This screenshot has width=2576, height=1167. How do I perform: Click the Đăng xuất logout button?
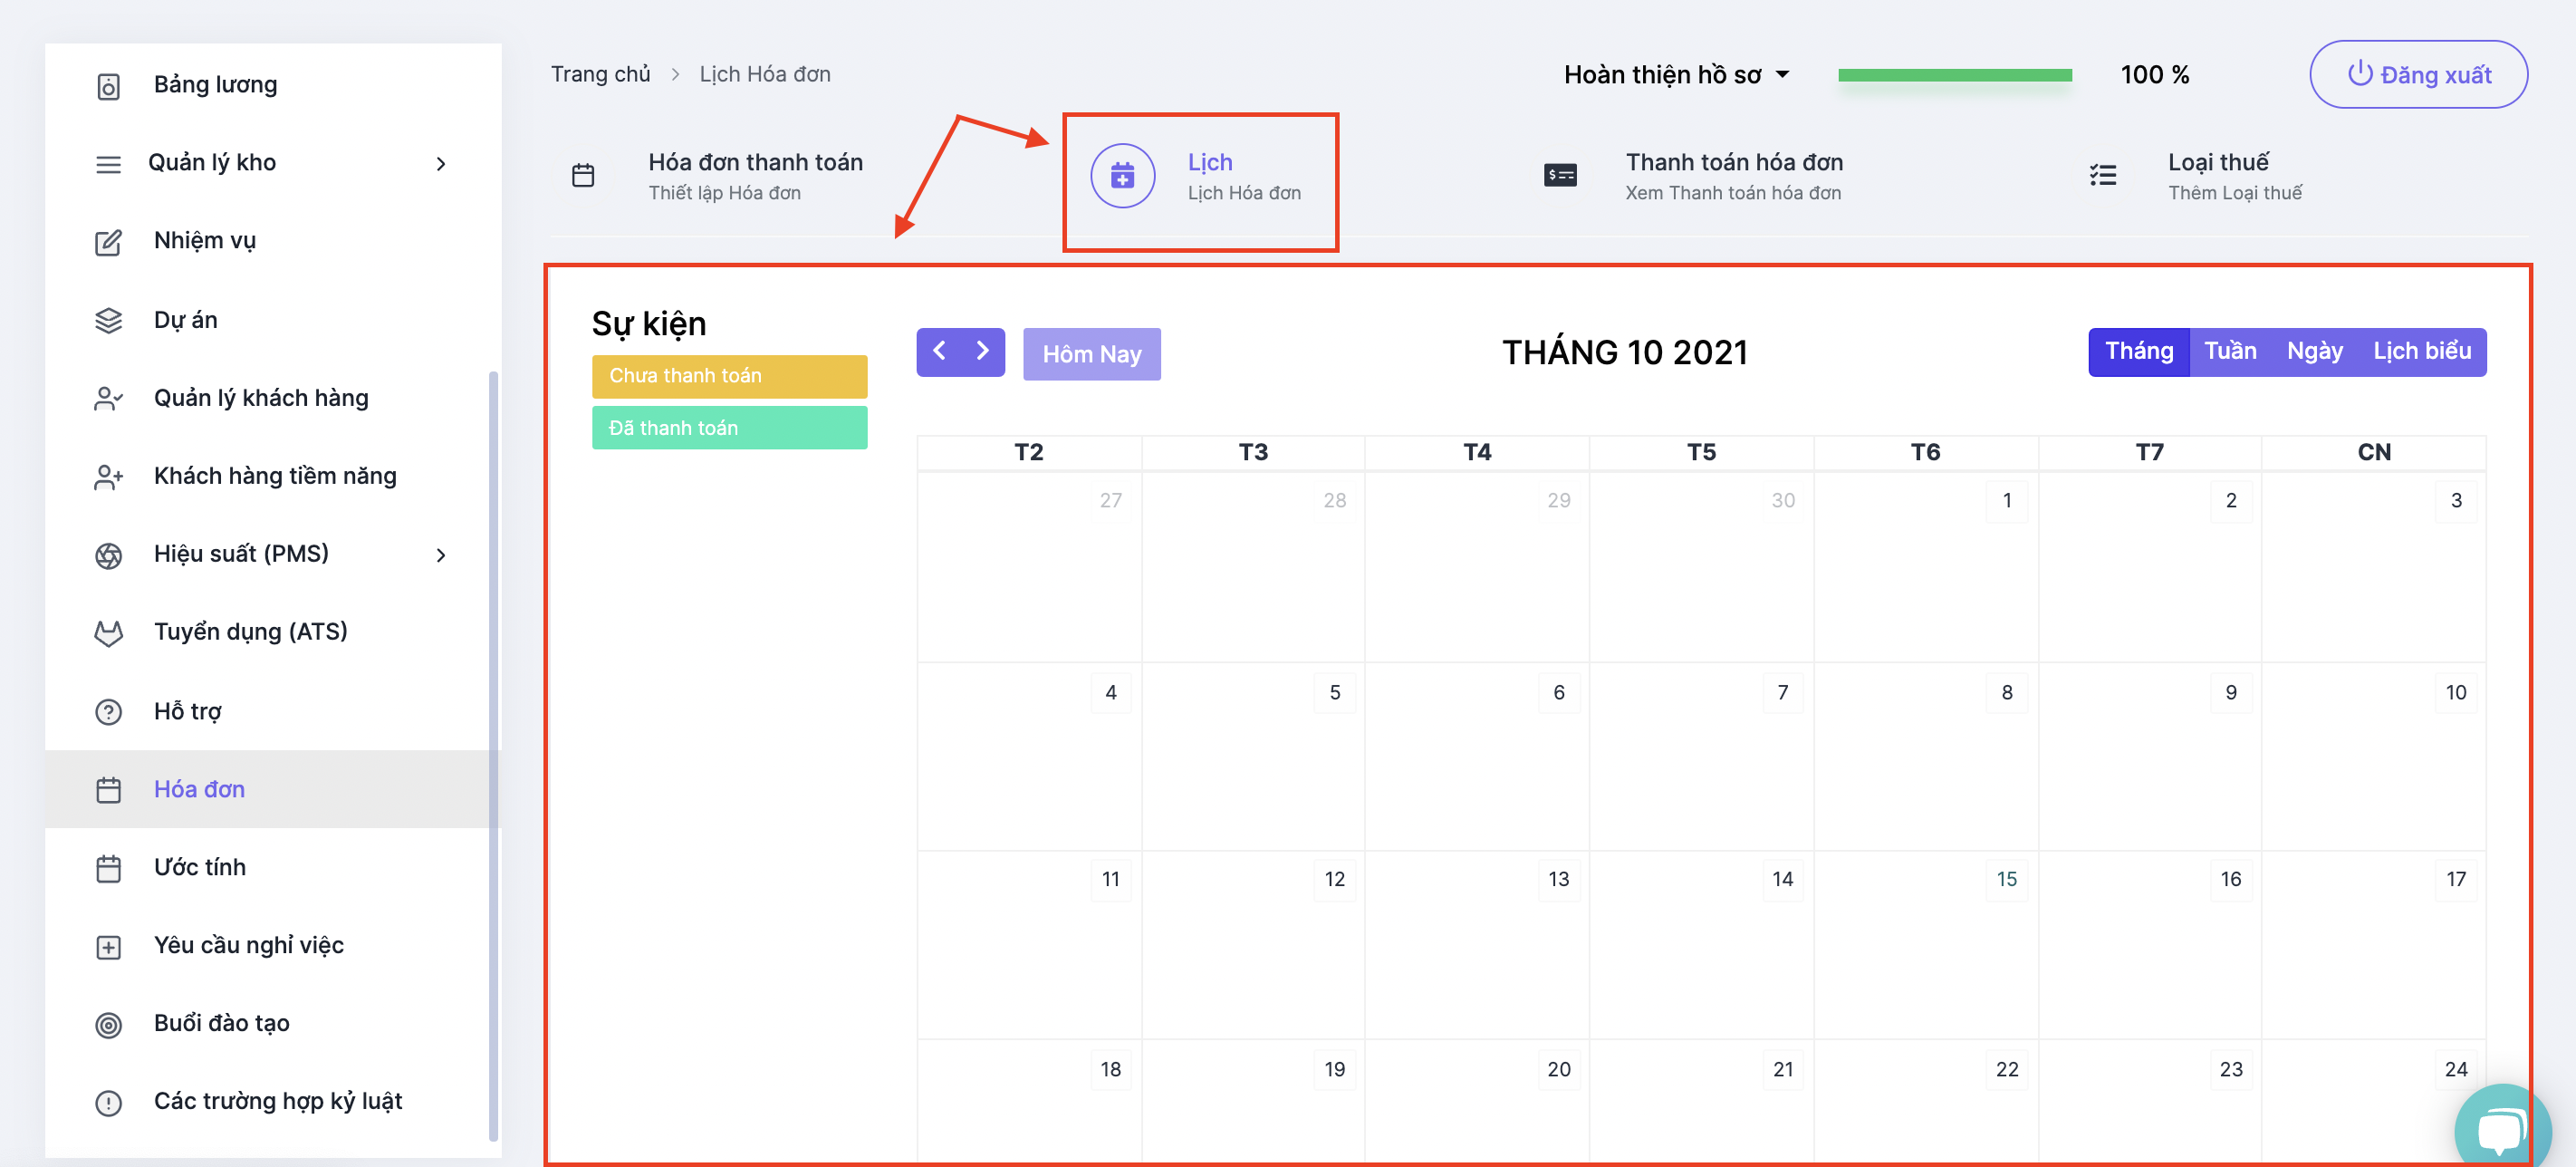tap(2418, 75)
